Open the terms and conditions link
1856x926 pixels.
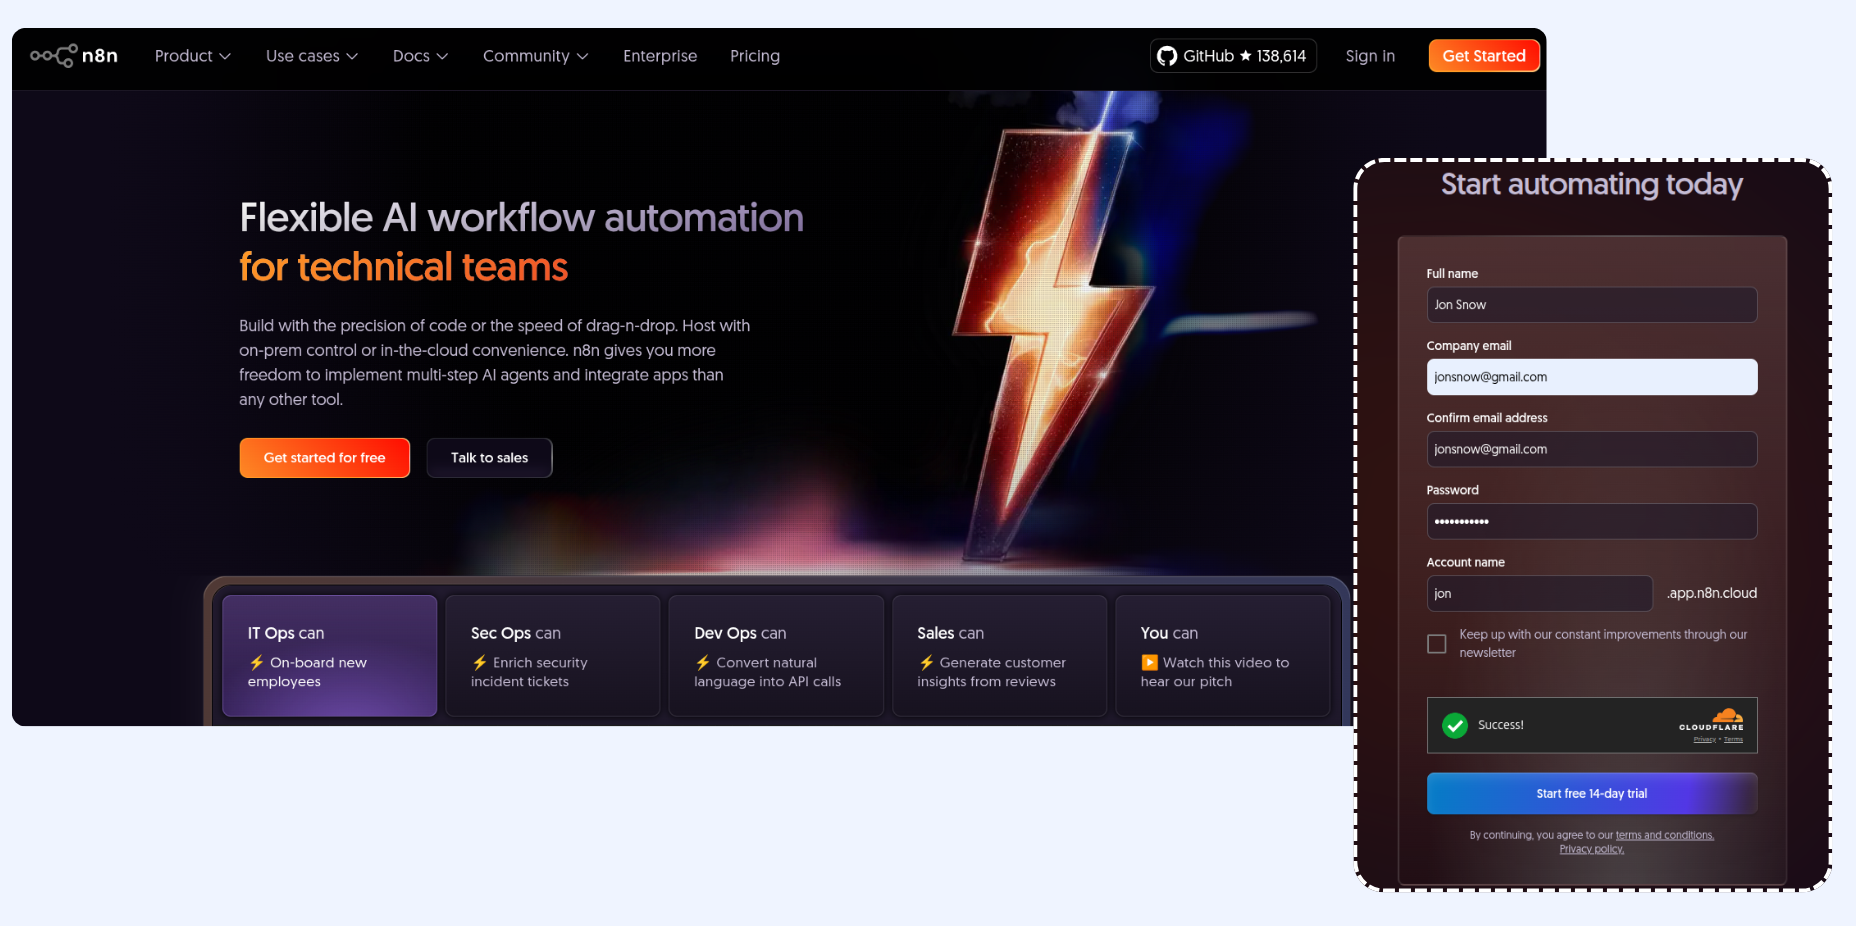click(1665, 835)
